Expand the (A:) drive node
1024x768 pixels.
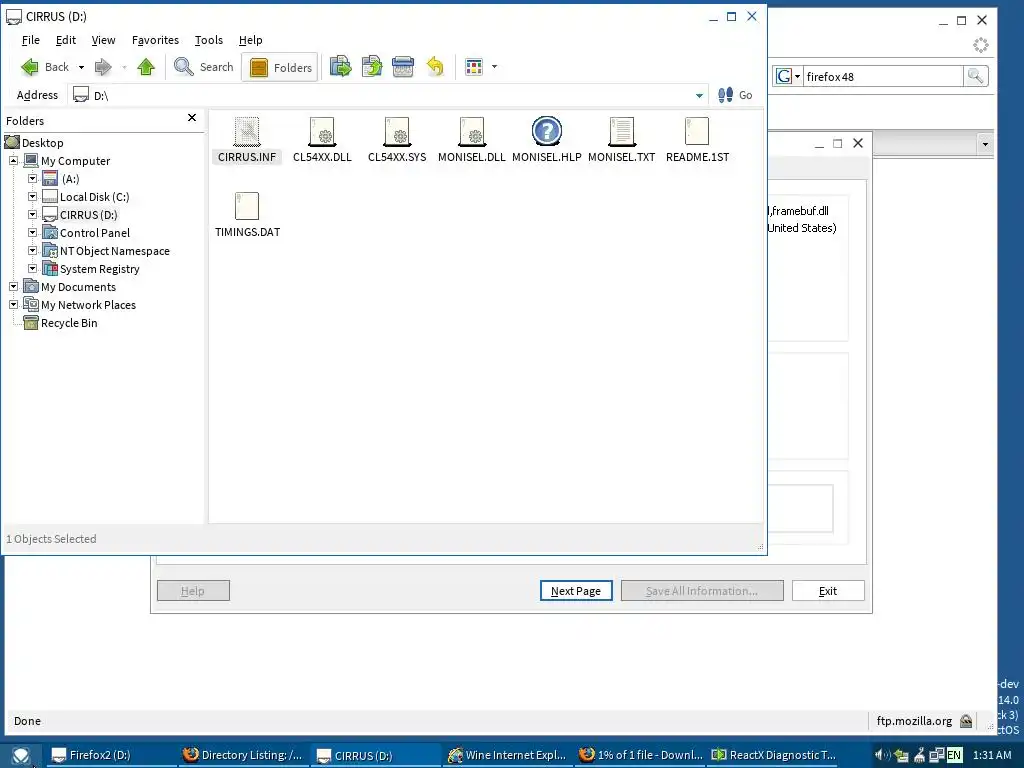coord(32,178)
